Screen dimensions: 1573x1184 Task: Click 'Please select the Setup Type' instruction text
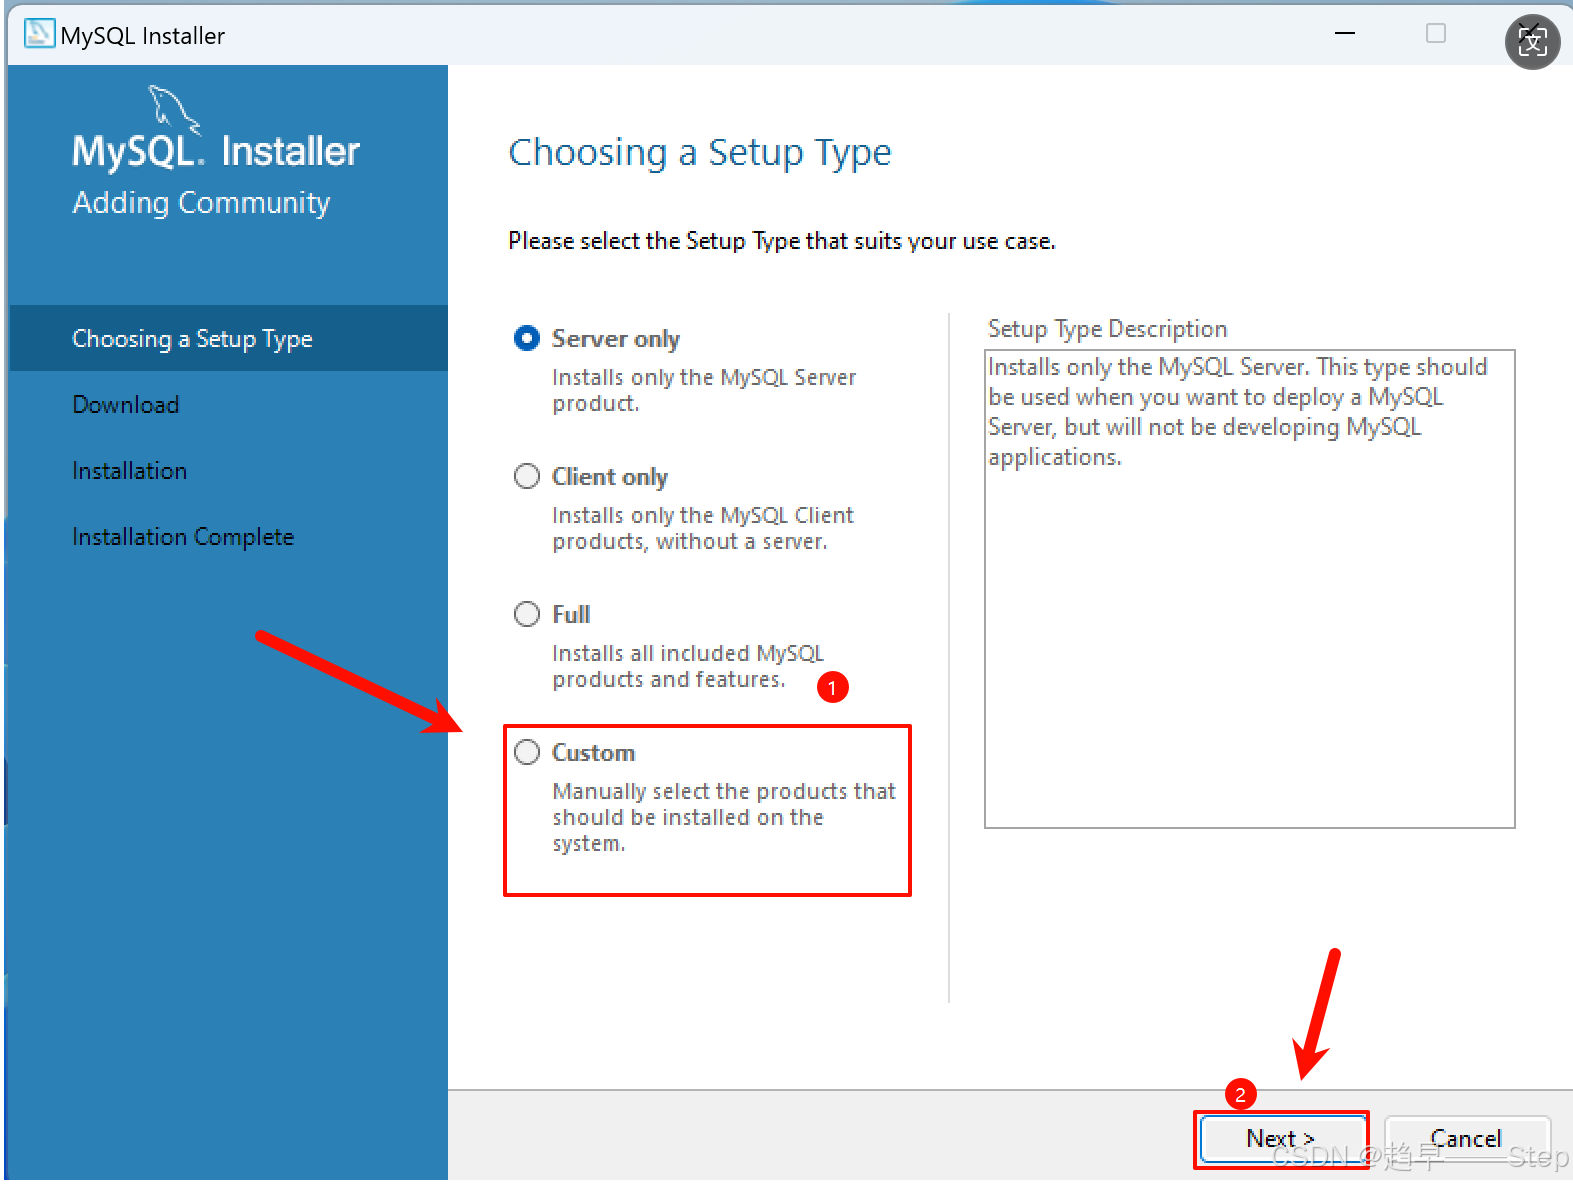pyautogui.click(x=782, y=241)
